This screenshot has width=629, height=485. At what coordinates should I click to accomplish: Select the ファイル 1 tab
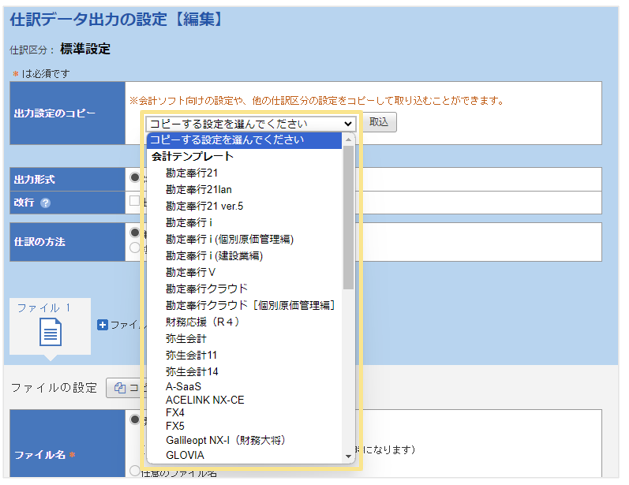[x=44, y=308]
